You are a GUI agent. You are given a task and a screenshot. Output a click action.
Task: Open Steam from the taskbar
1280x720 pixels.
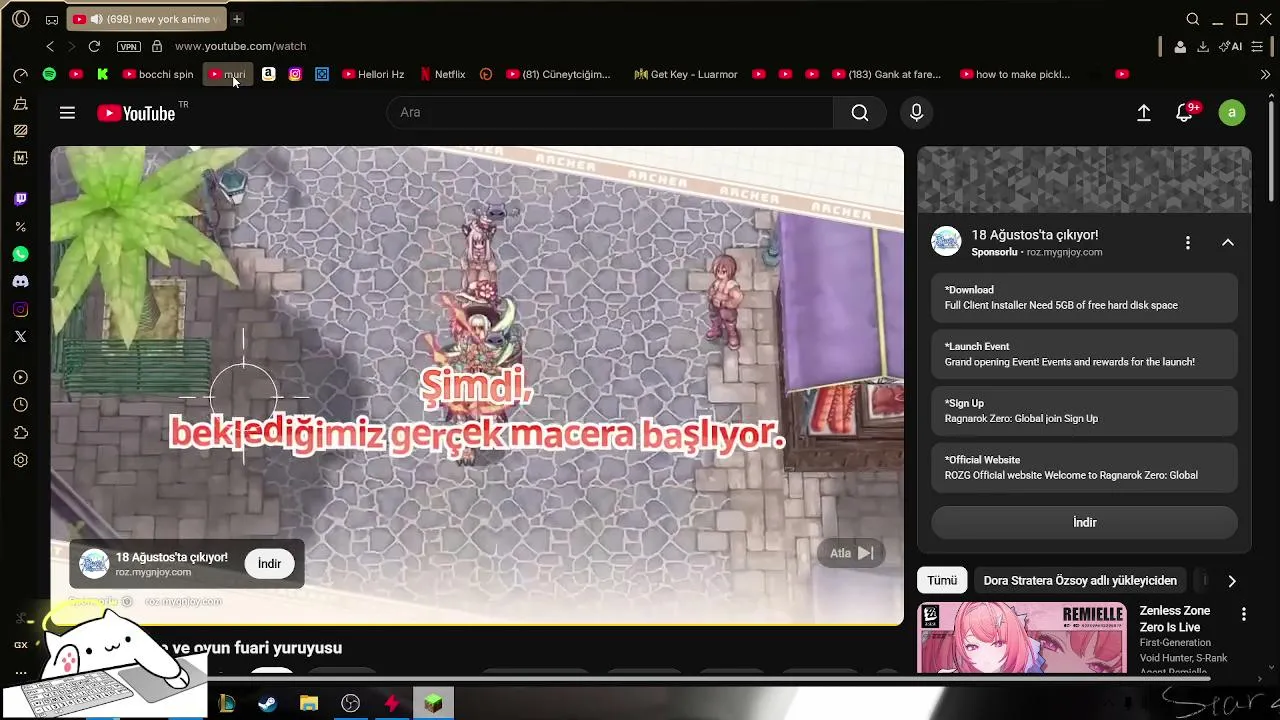(267, 704)
